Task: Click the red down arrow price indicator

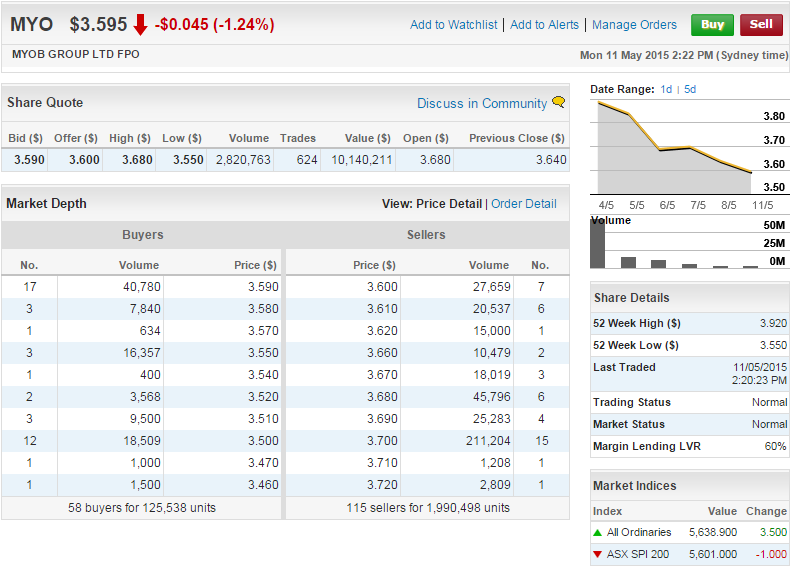Action: [140, 24]
